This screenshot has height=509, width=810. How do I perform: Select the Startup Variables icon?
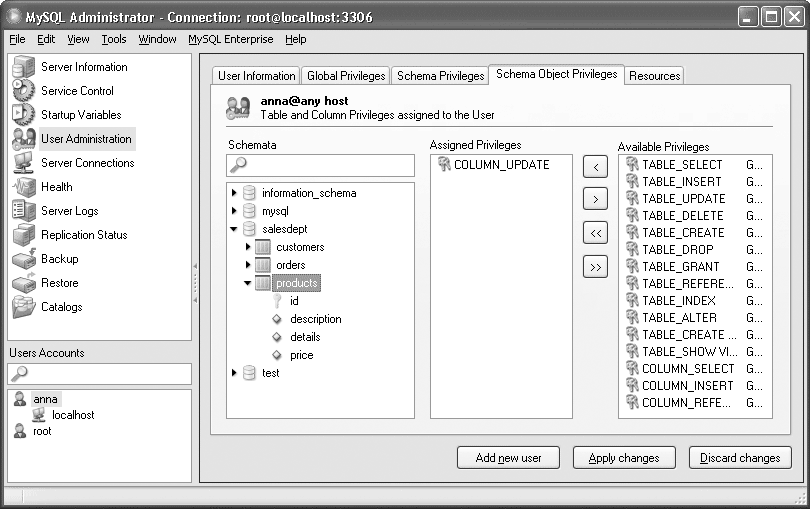click(23, 115)
